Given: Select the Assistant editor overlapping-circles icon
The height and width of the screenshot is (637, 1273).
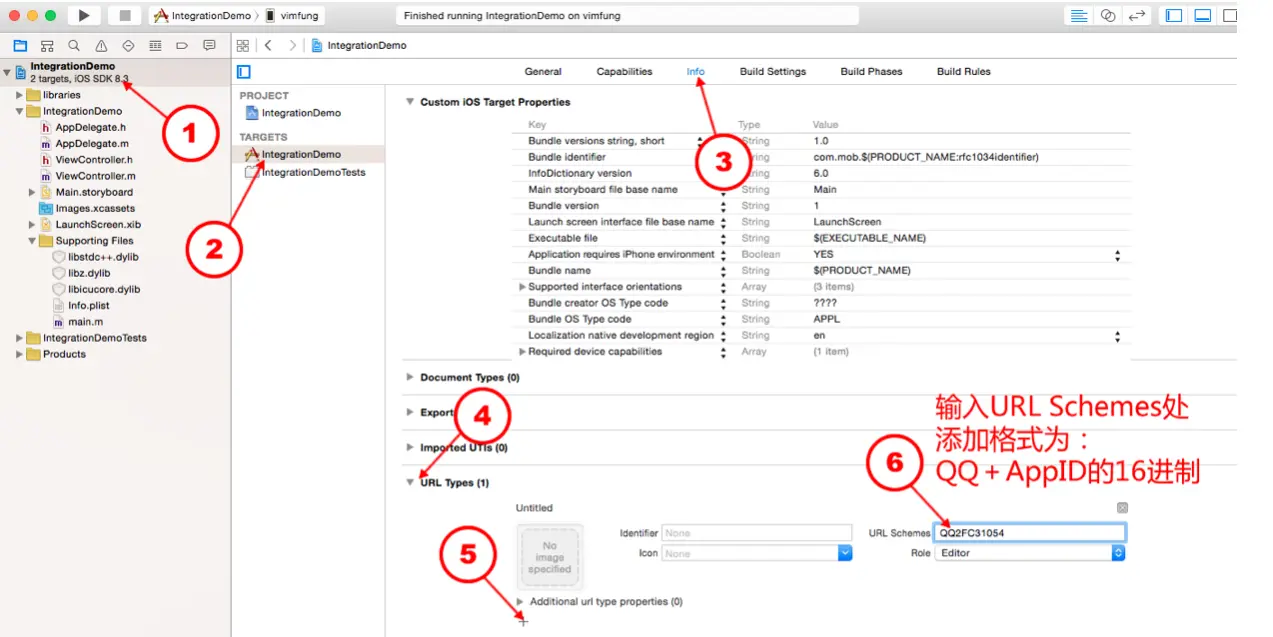Looking at the screenshot, I should (x=1108, y=16).
